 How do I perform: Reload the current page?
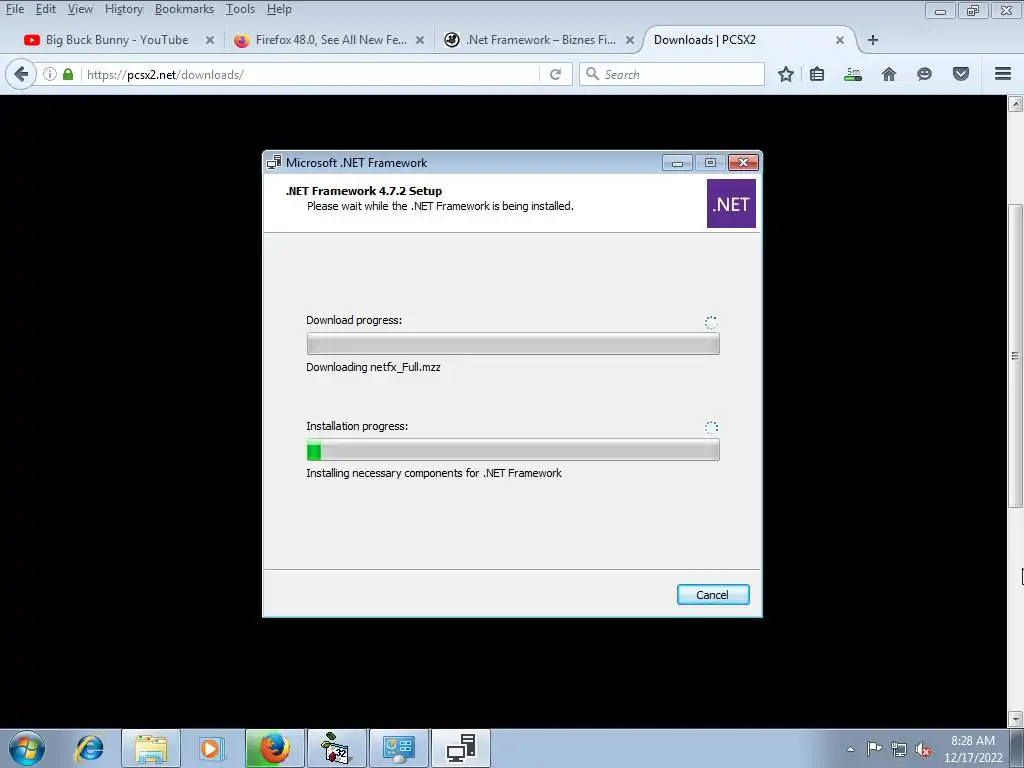[x=556, y=74]
